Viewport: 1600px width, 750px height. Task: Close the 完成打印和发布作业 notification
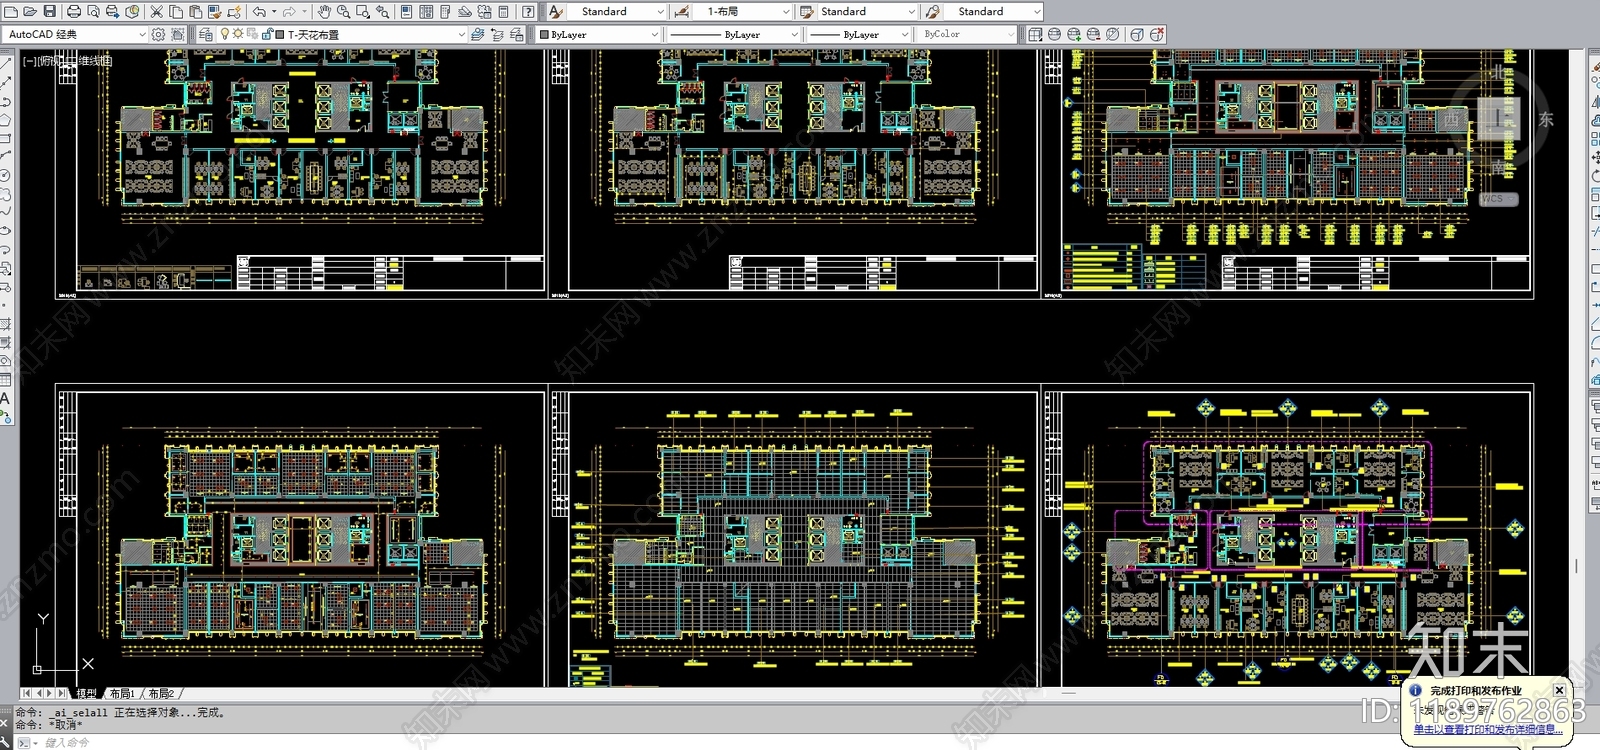coord(1559,690)
